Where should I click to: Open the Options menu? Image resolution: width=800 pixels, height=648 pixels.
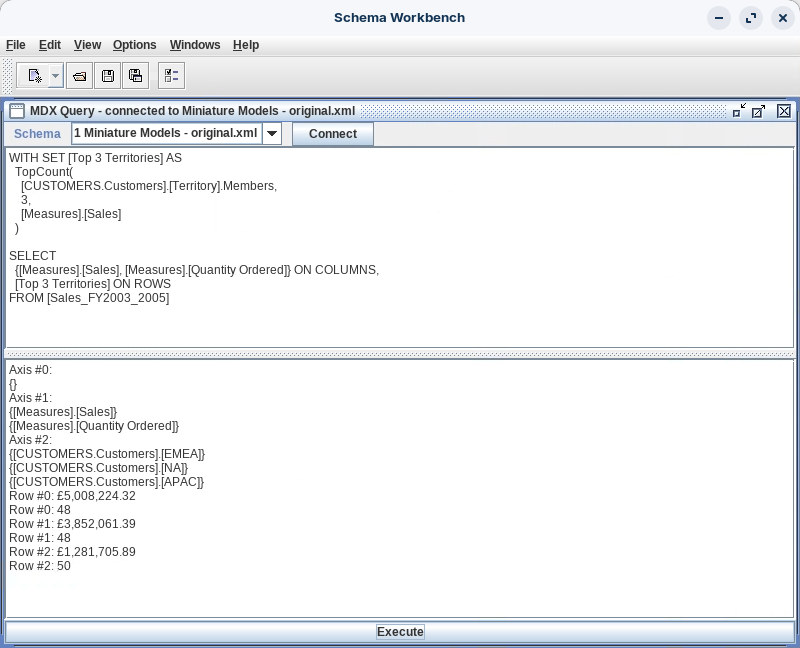pos(134,45)
